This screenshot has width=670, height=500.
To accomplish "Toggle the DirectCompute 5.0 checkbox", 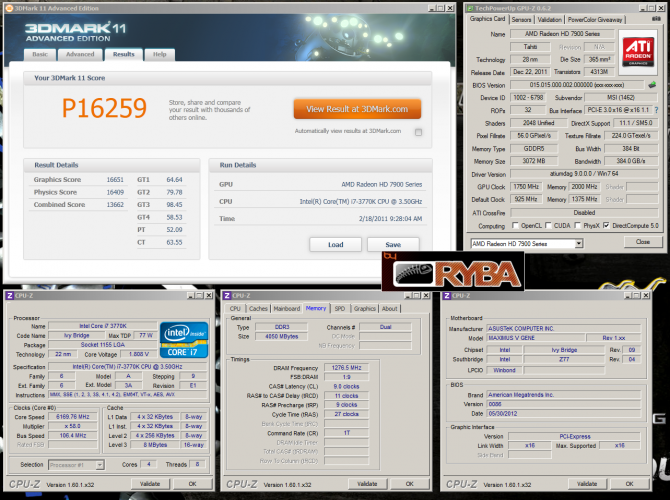I will 606,225.
